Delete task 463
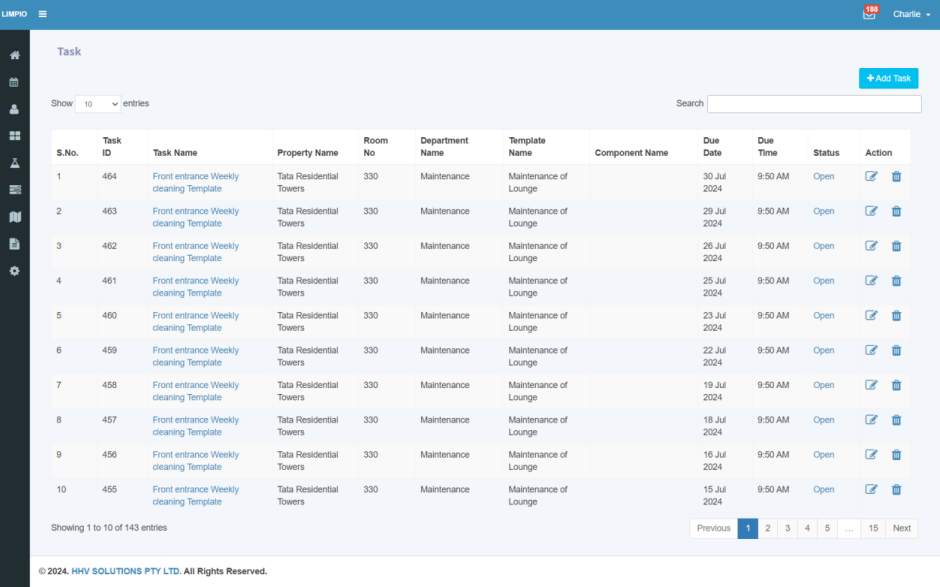The height and width of the screenshot is (587, 940). pos(896,211)
